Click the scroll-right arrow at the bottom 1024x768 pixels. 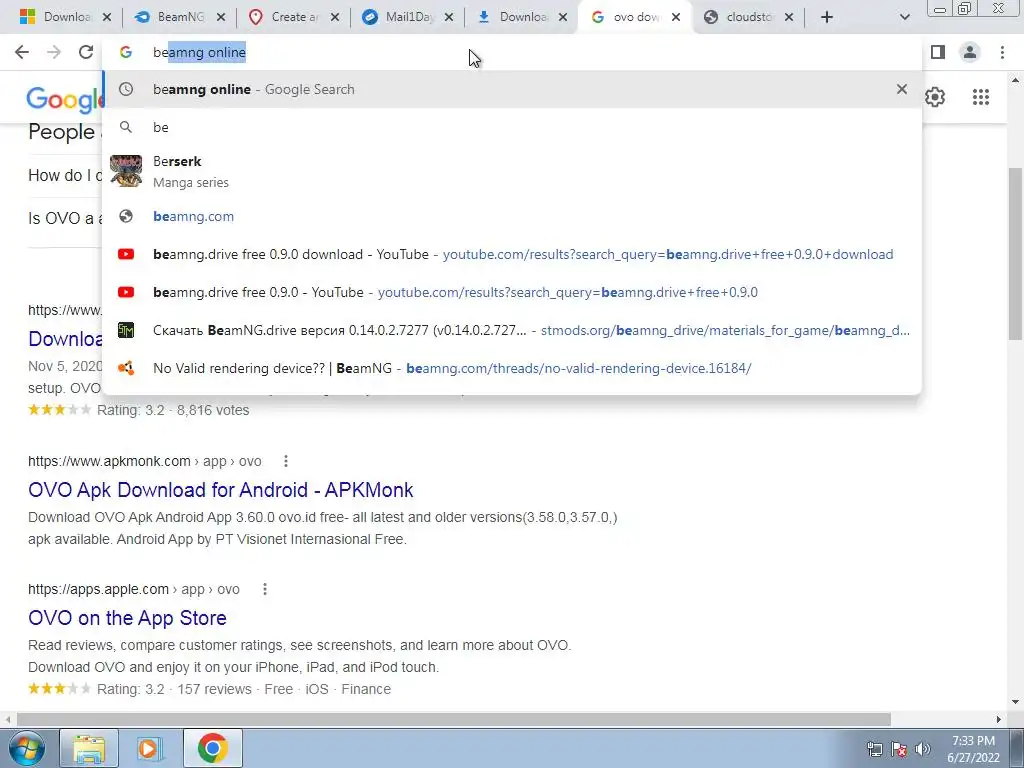coord(999,719)
